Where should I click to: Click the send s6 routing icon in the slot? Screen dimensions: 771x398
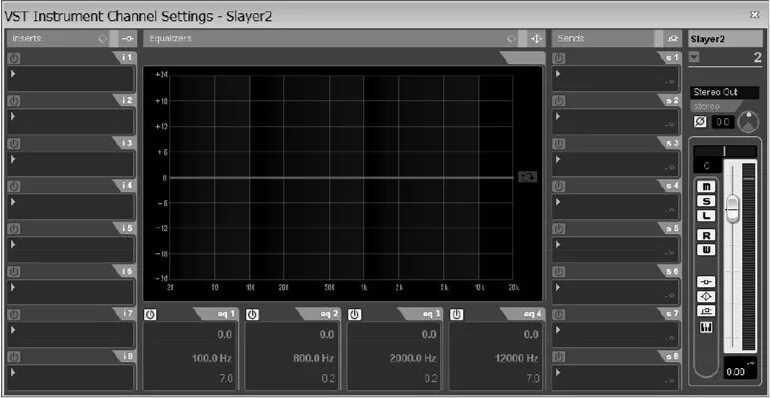669,295
